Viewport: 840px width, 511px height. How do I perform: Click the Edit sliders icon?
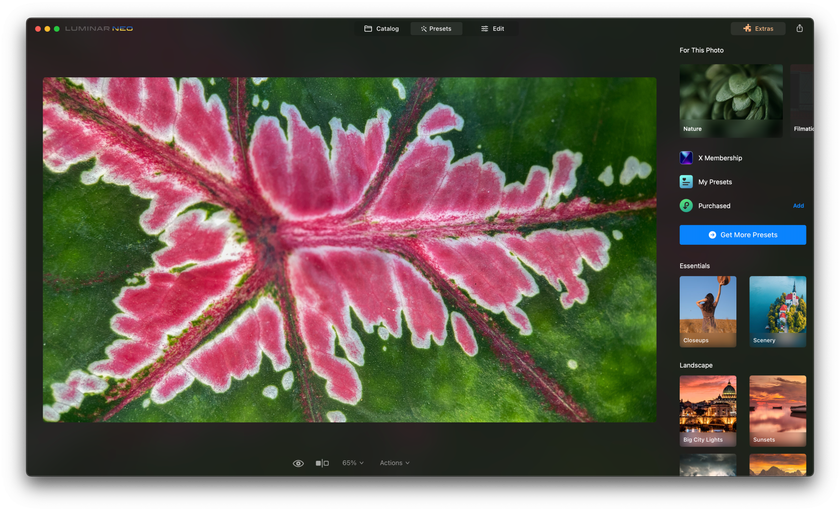[484, 29]
